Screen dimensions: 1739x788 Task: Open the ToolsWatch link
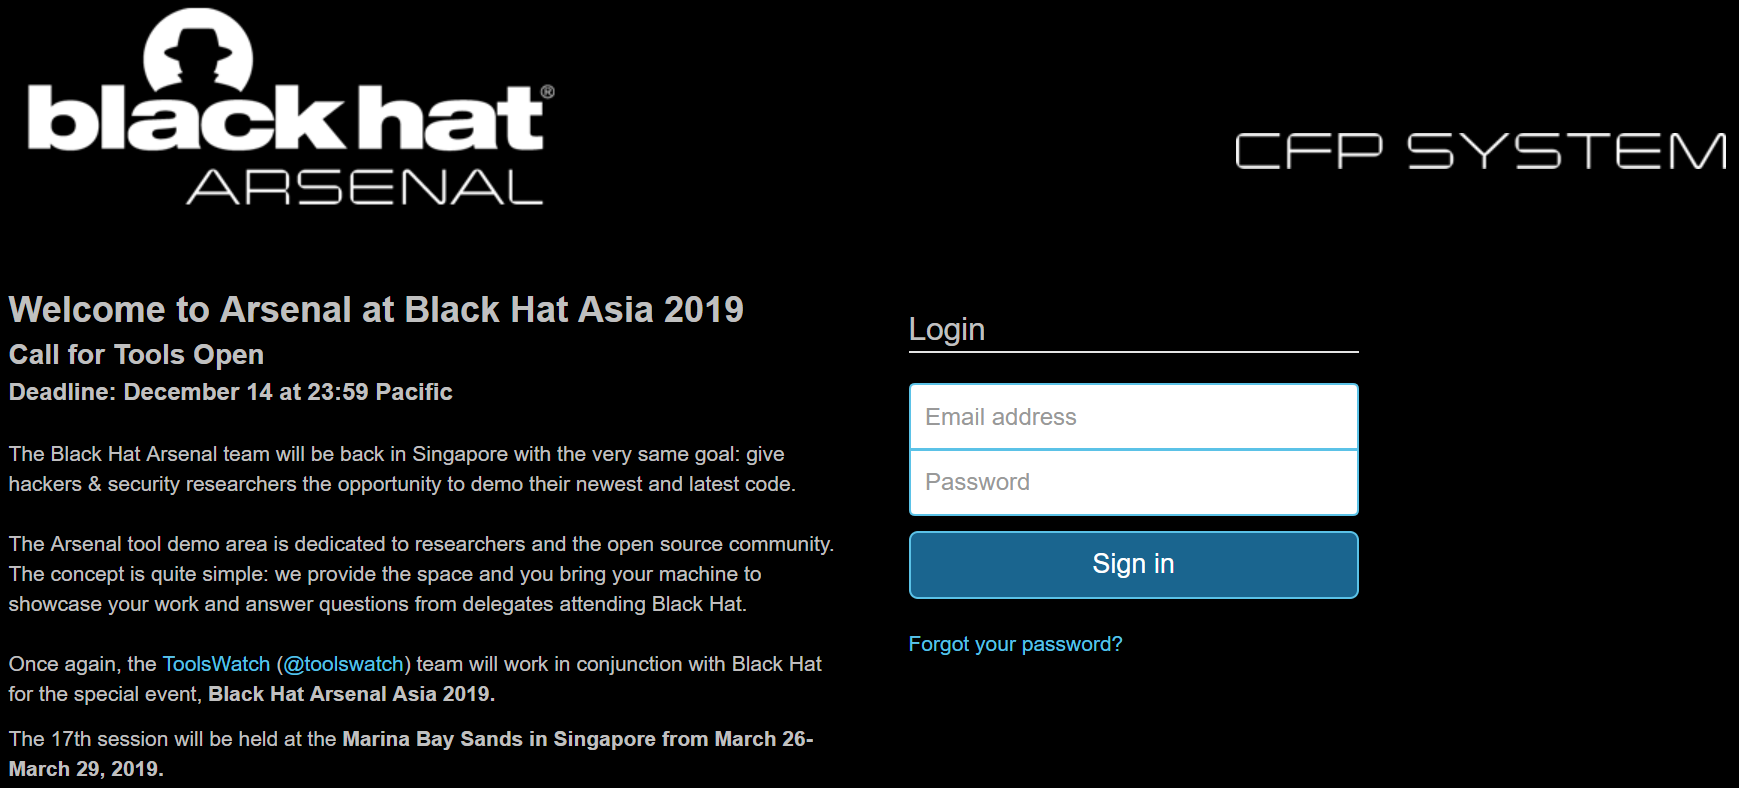(216, 664)
